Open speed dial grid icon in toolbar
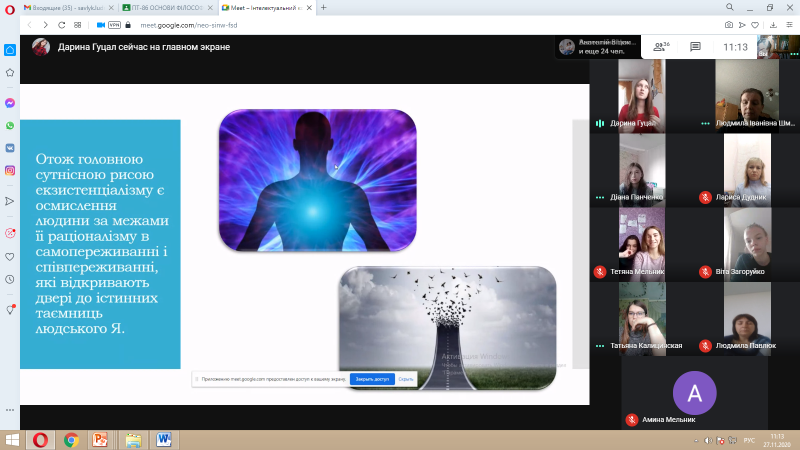The width and height of the screenshot is (800, 450). tap(78, 25)
